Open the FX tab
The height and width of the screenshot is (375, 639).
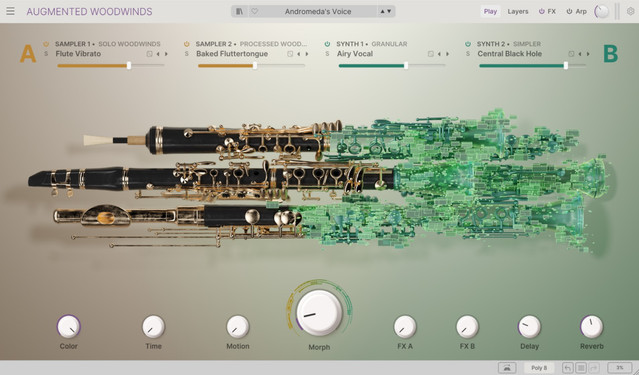click(551, 11)
